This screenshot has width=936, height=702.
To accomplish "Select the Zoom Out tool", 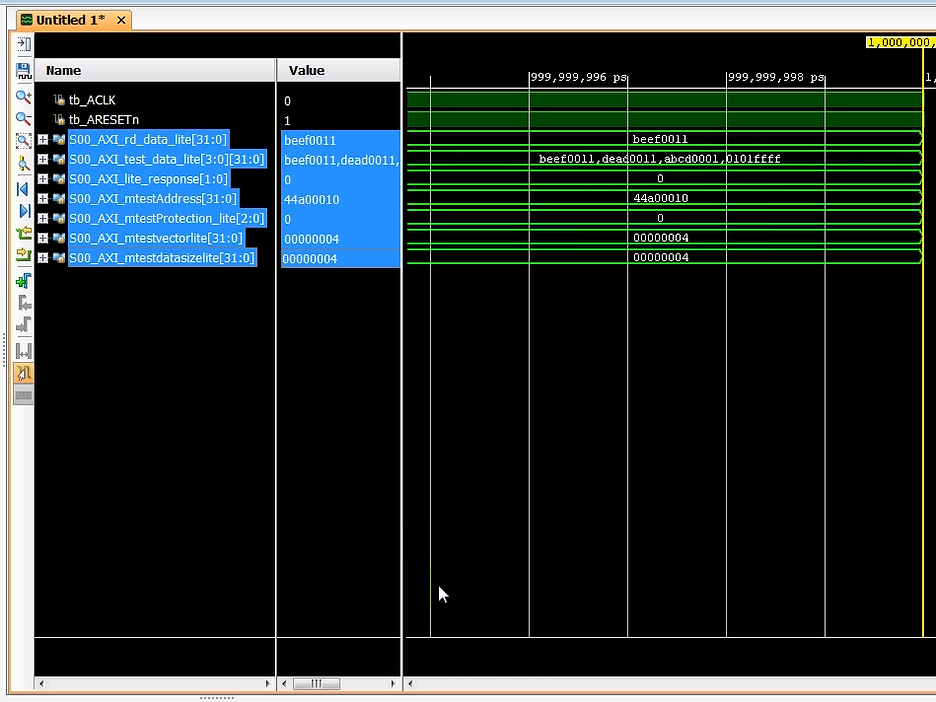I will [23, 119].
